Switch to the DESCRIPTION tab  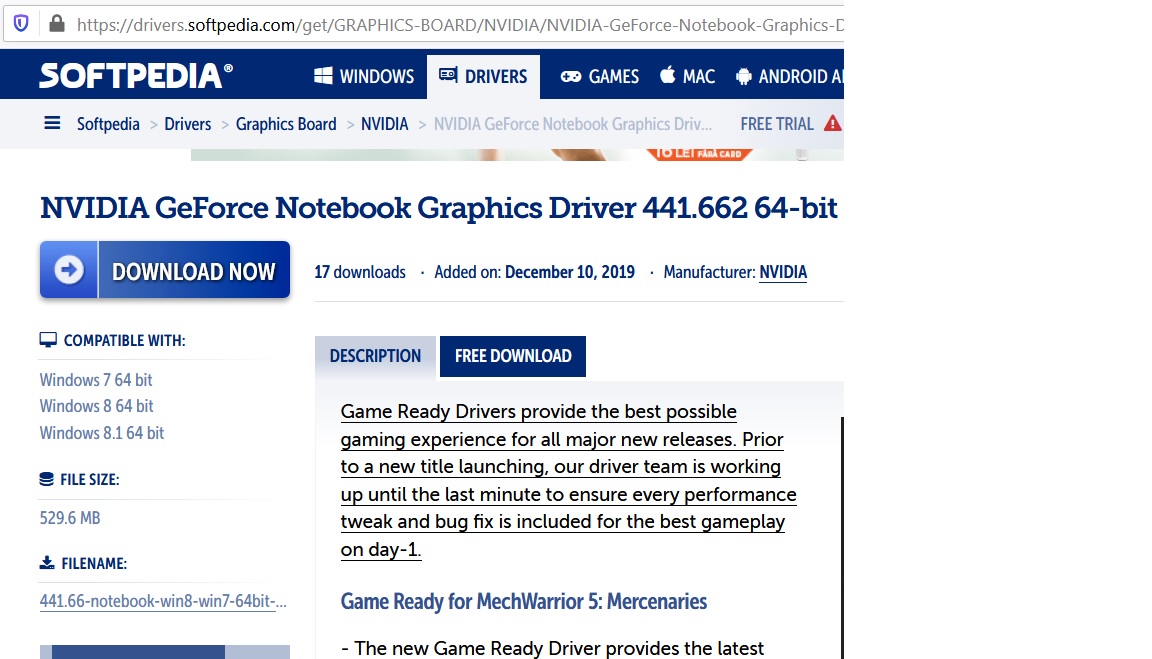coord(375,356)
